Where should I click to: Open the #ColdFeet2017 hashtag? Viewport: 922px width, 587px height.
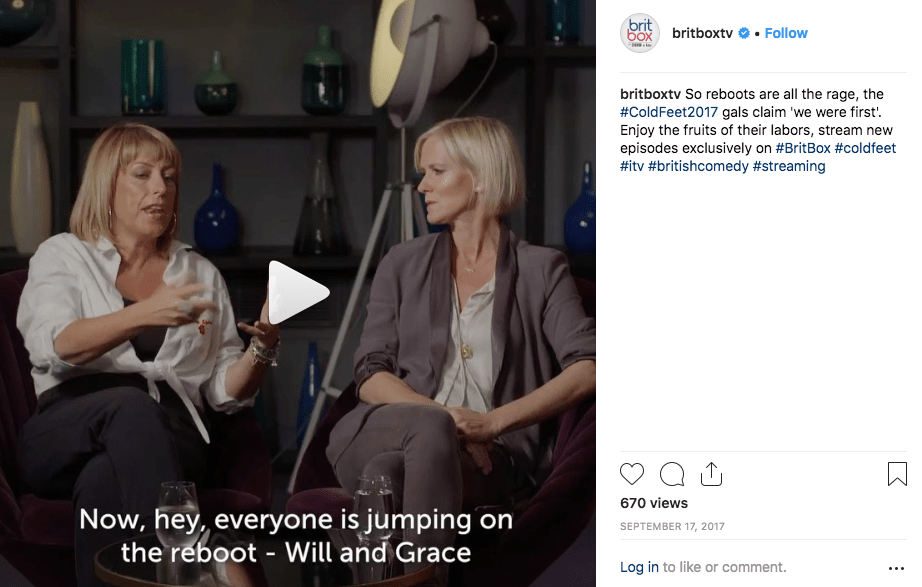click(669, 112)
